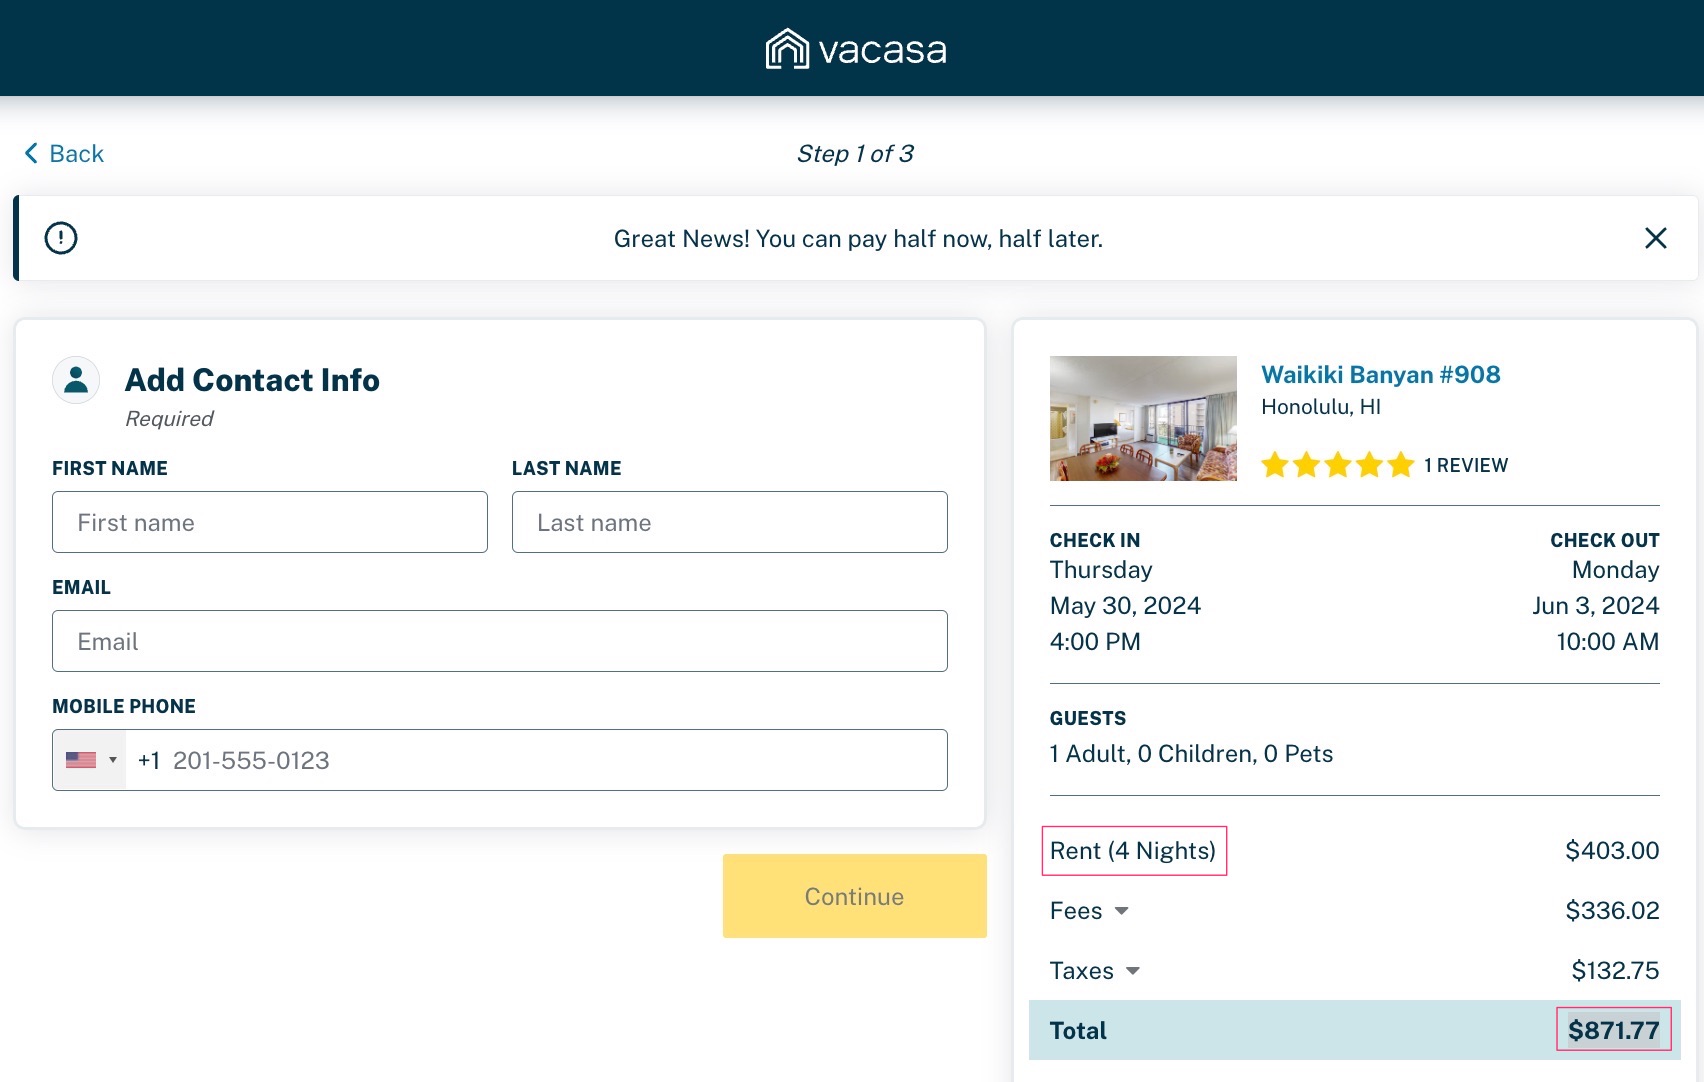Click into the First name field

[x=269, y=521]
